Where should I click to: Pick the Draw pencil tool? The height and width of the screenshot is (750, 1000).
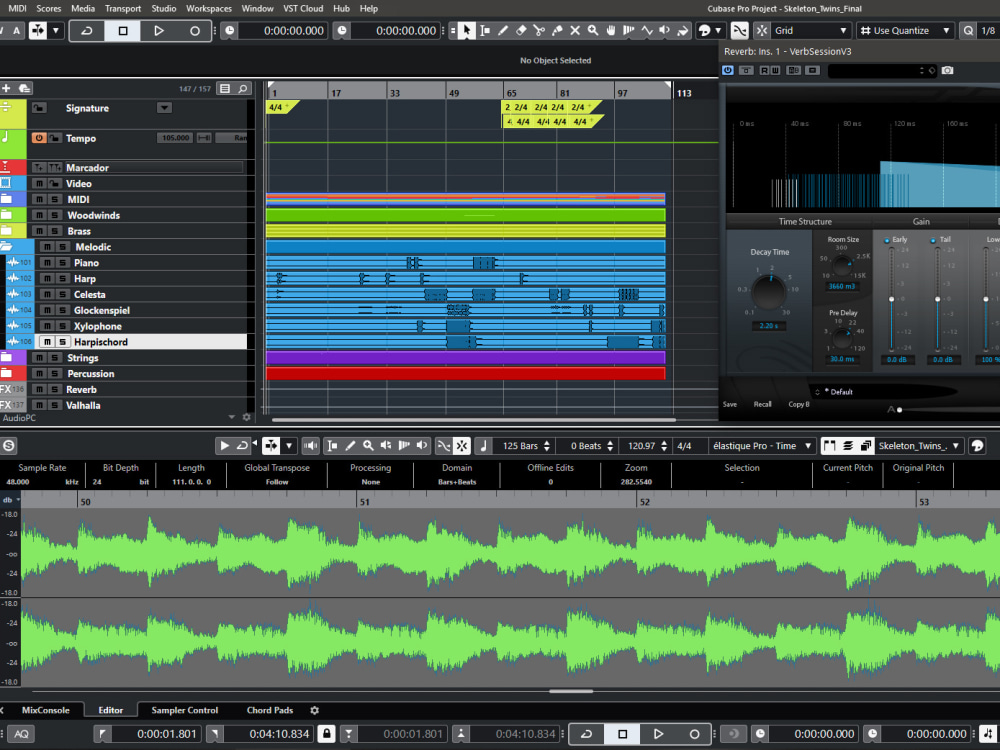click(503, 31)
